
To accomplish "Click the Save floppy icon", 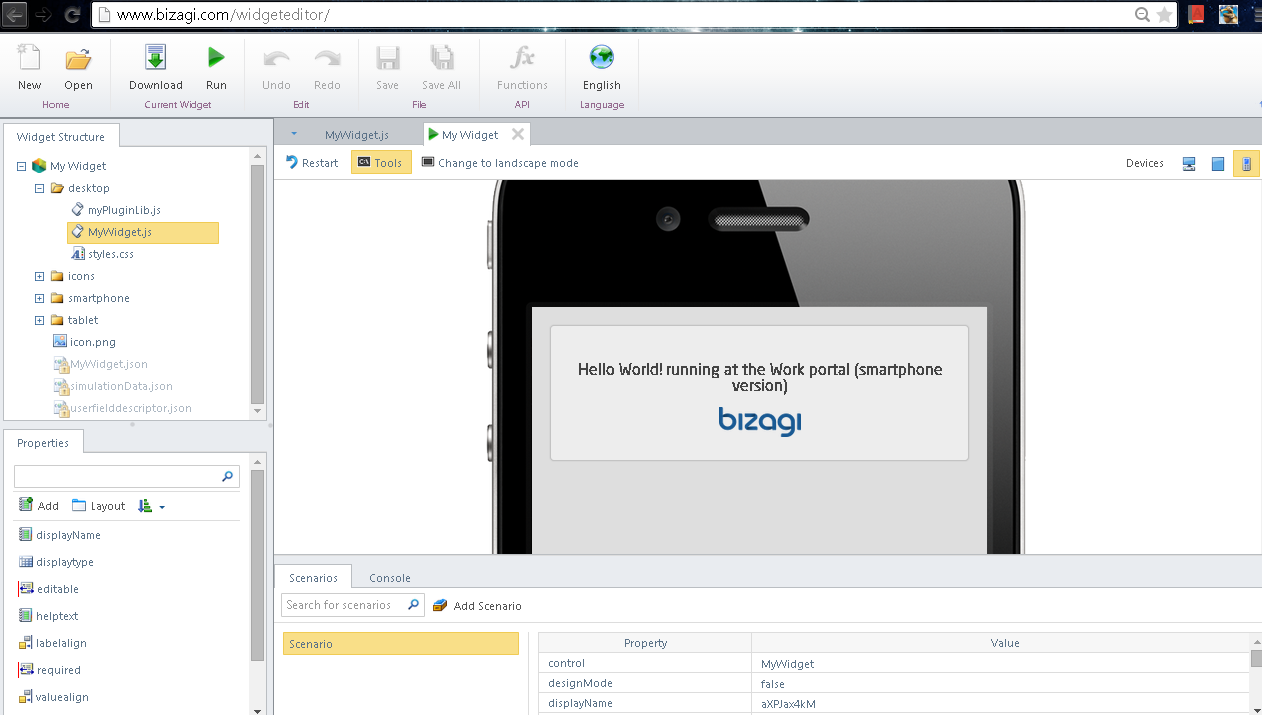I will pyautogui.click(x=388, y=58).
